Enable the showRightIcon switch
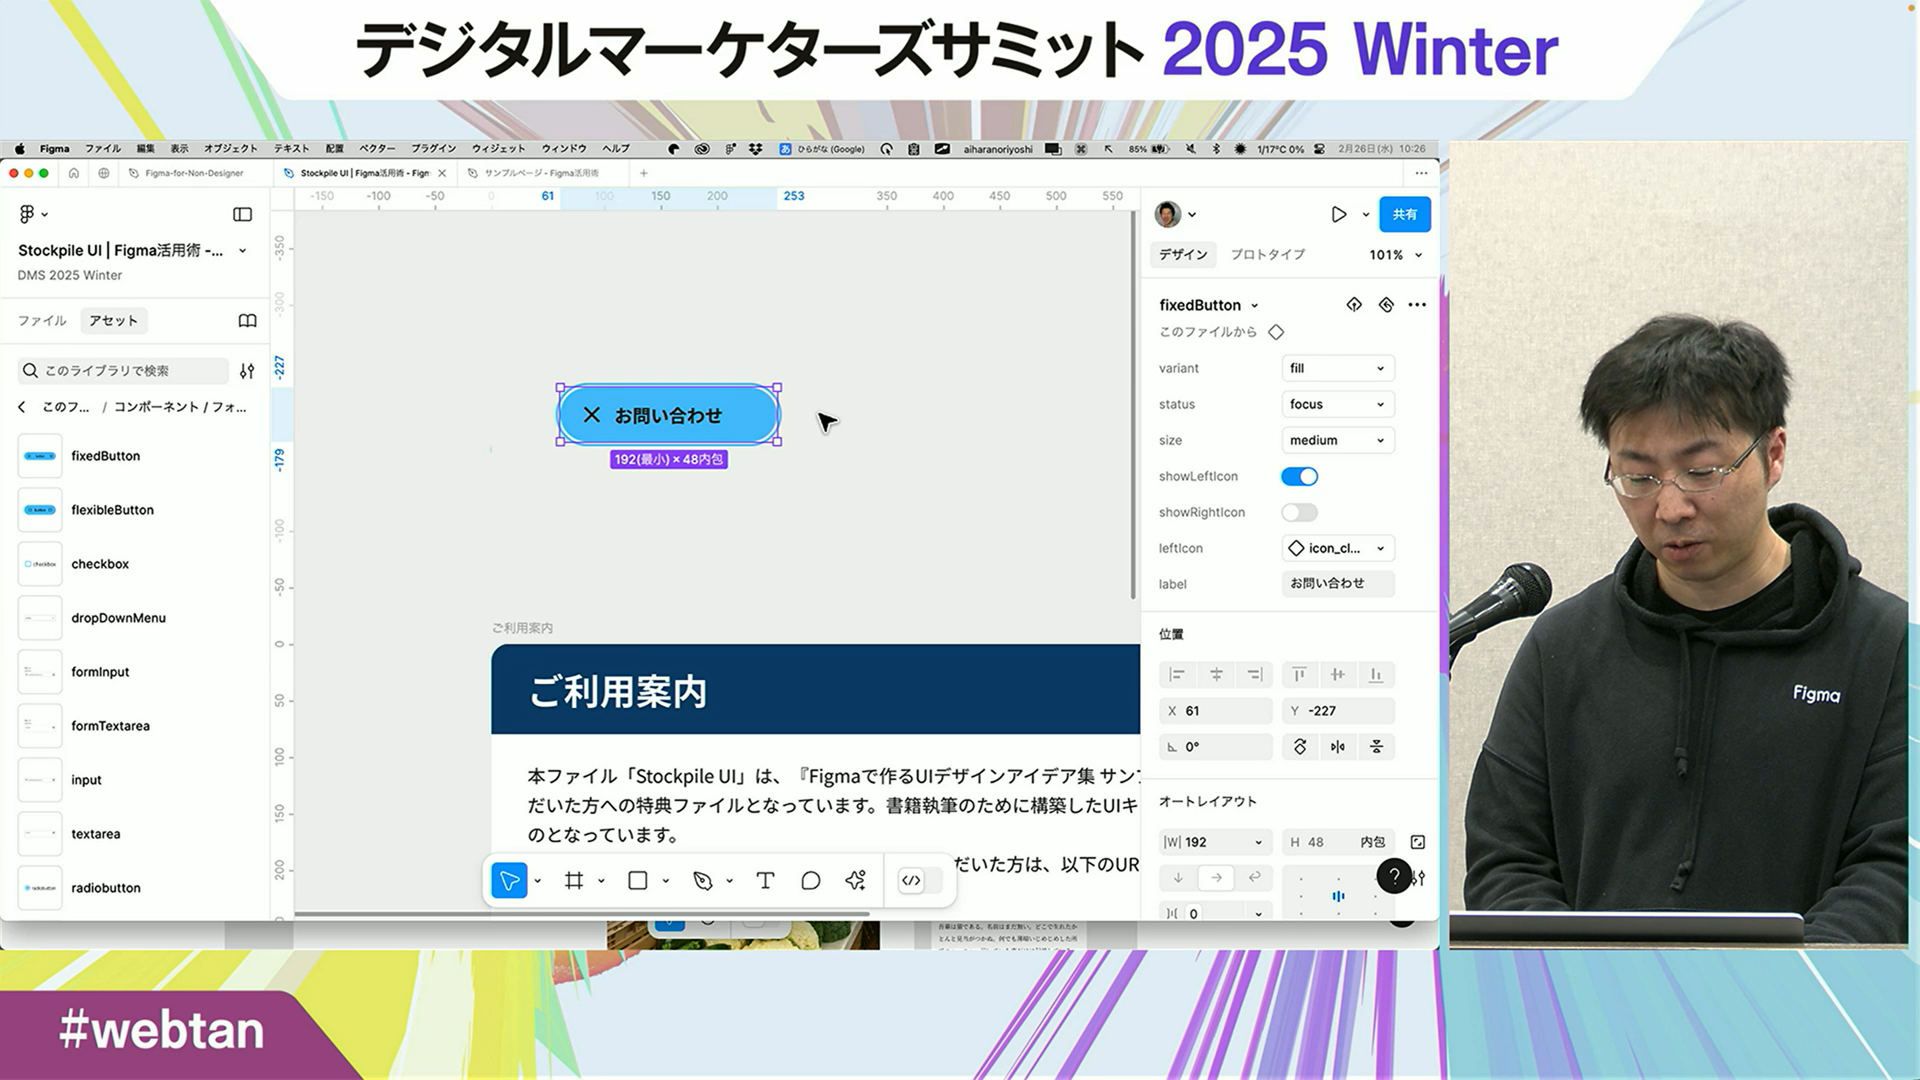 1299,513
